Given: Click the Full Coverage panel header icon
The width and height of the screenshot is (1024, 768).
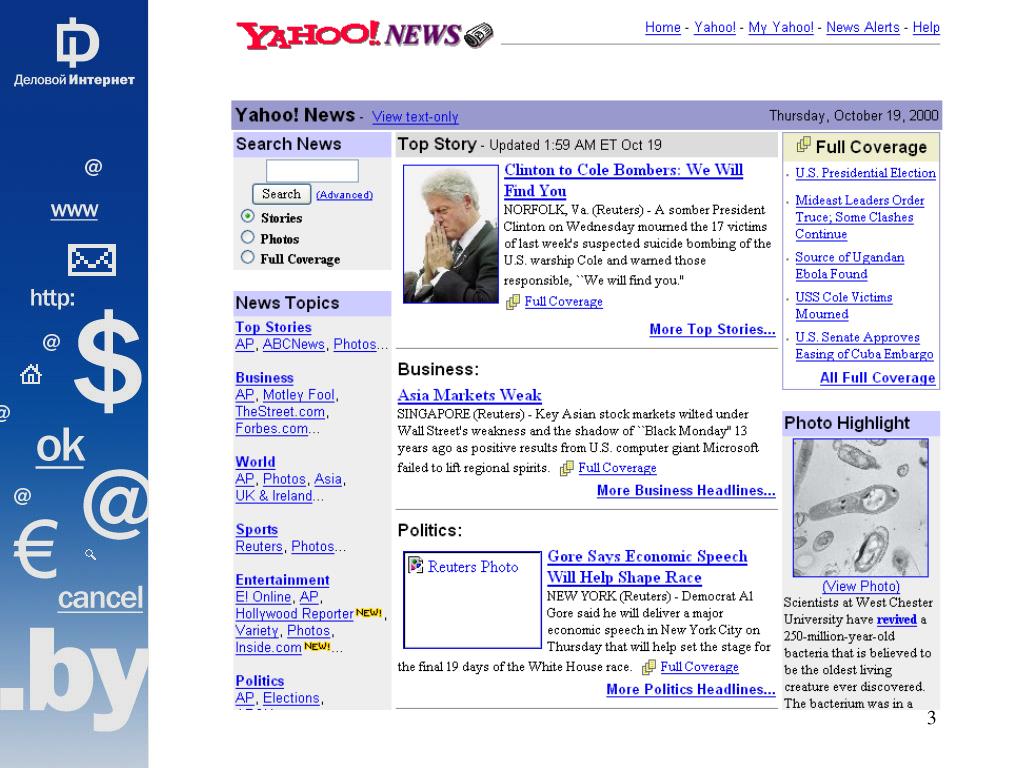Looking at the screenshot, I should coord(804,145).
